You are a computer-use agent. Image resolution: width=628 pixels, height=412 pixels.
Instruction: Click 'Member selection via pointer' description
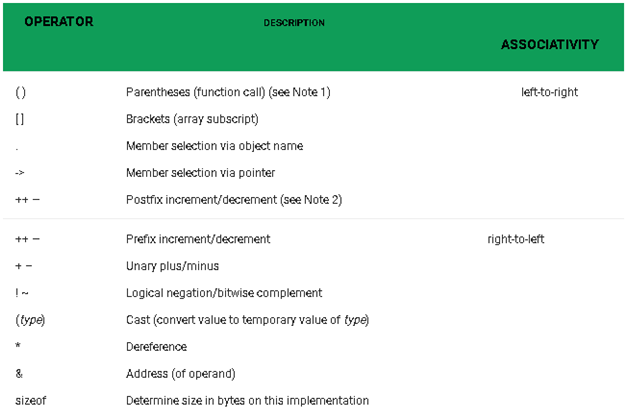[200, 173]
